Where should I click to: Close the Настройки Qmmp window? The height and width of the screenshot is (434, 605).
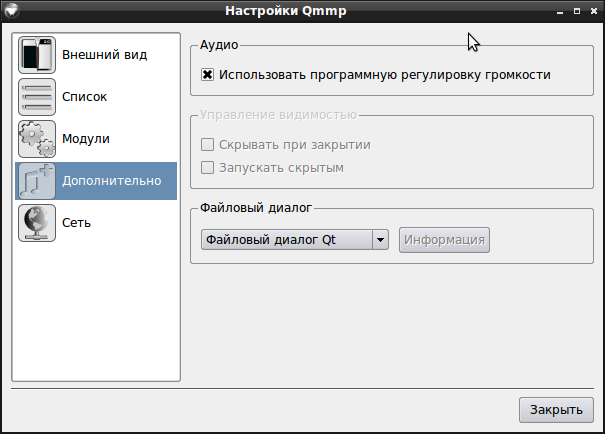coord(594,11)
